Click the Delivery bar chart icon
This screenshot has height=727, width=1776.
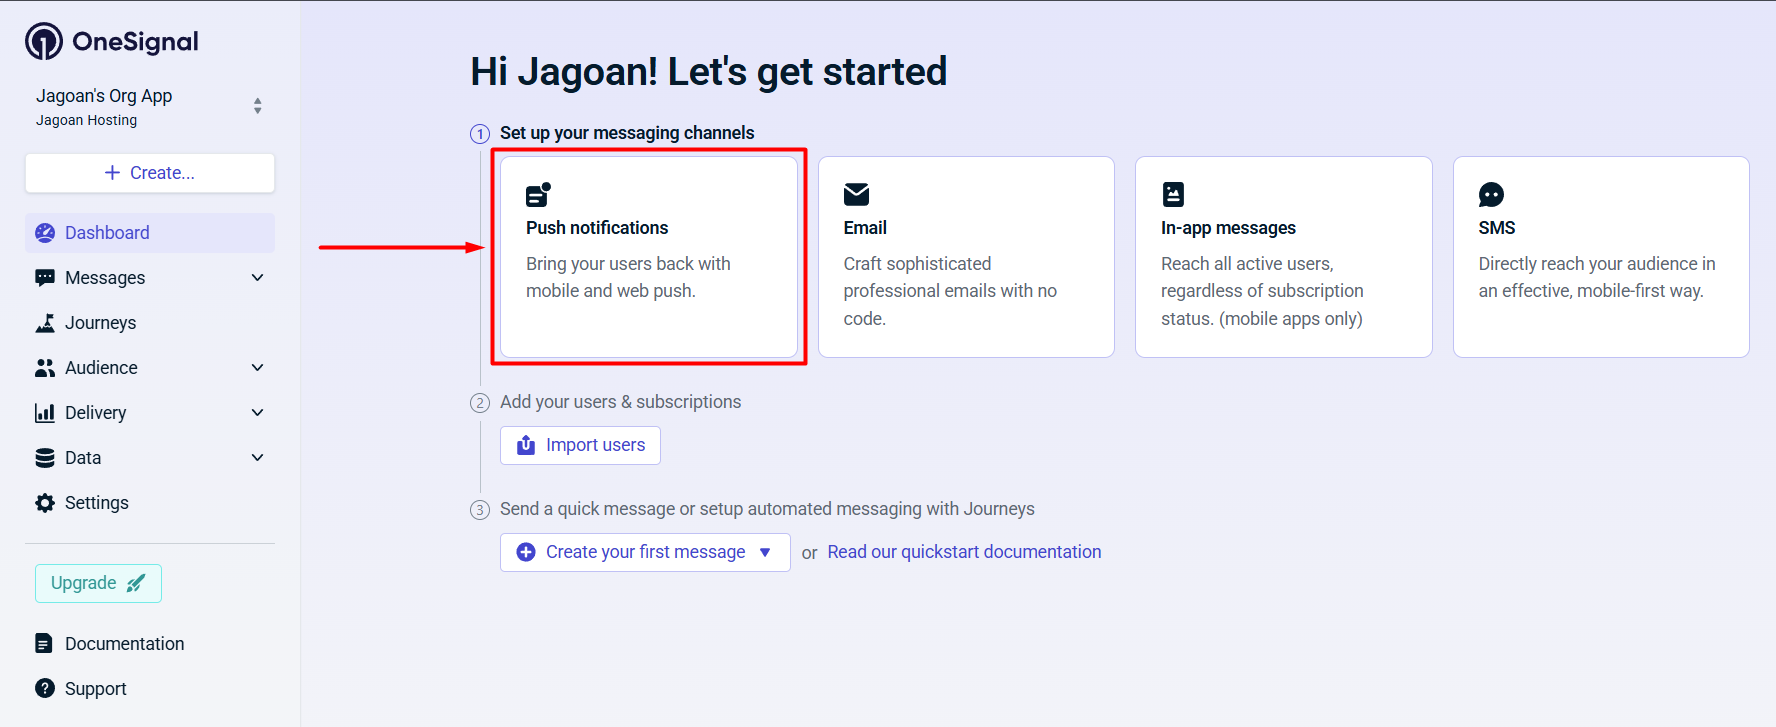(x=45, y=413)
